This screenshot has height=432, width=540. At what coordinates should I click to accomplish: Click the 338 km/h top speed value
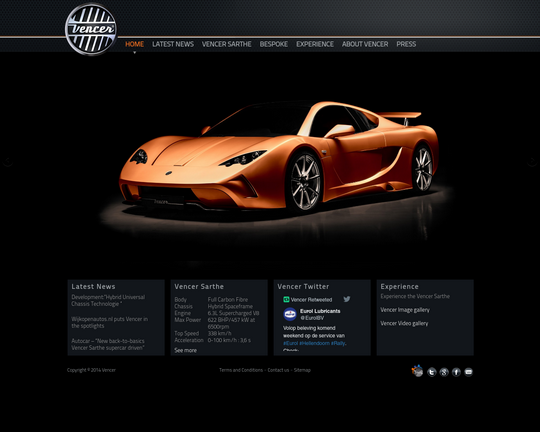click(219, 333)
